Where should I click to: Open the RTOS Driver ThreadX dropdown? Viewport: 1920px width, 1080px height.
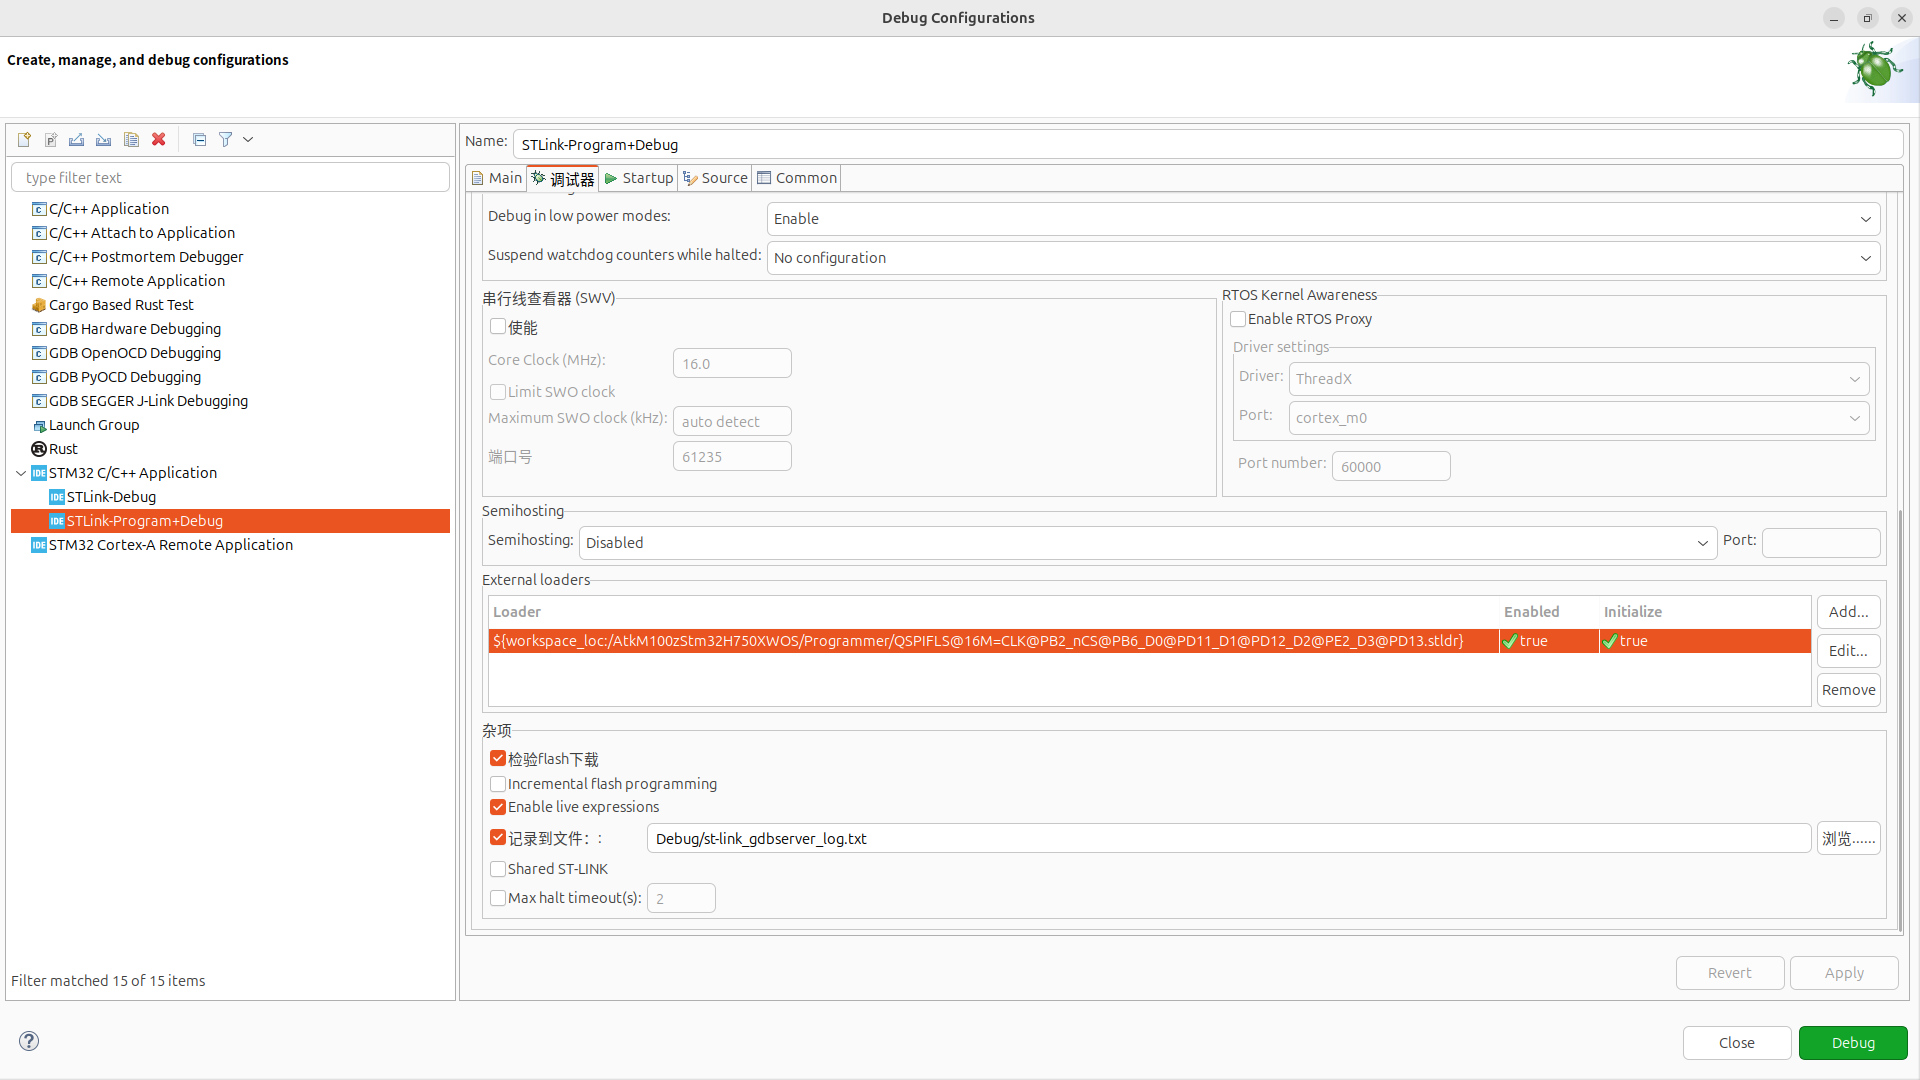click(1579, 379)
